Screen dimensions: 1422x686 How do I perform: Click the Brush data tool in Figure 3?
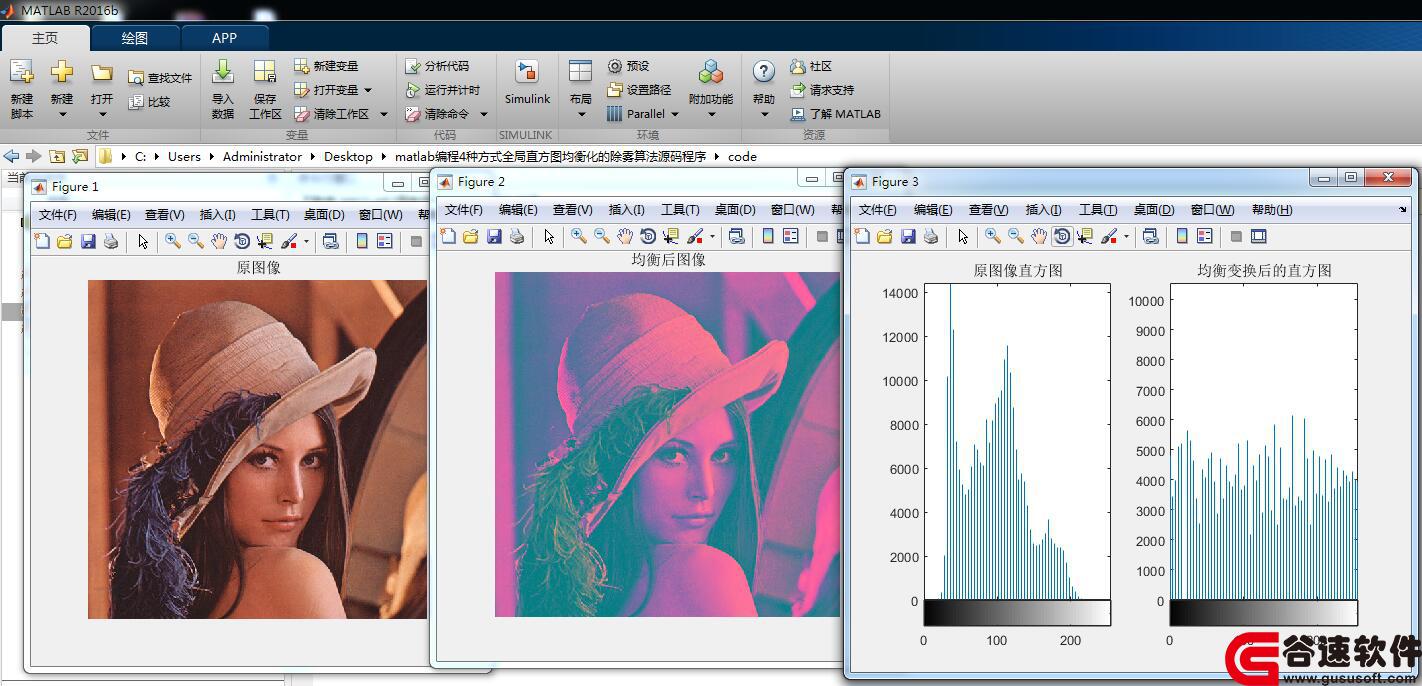[1109, 236]
